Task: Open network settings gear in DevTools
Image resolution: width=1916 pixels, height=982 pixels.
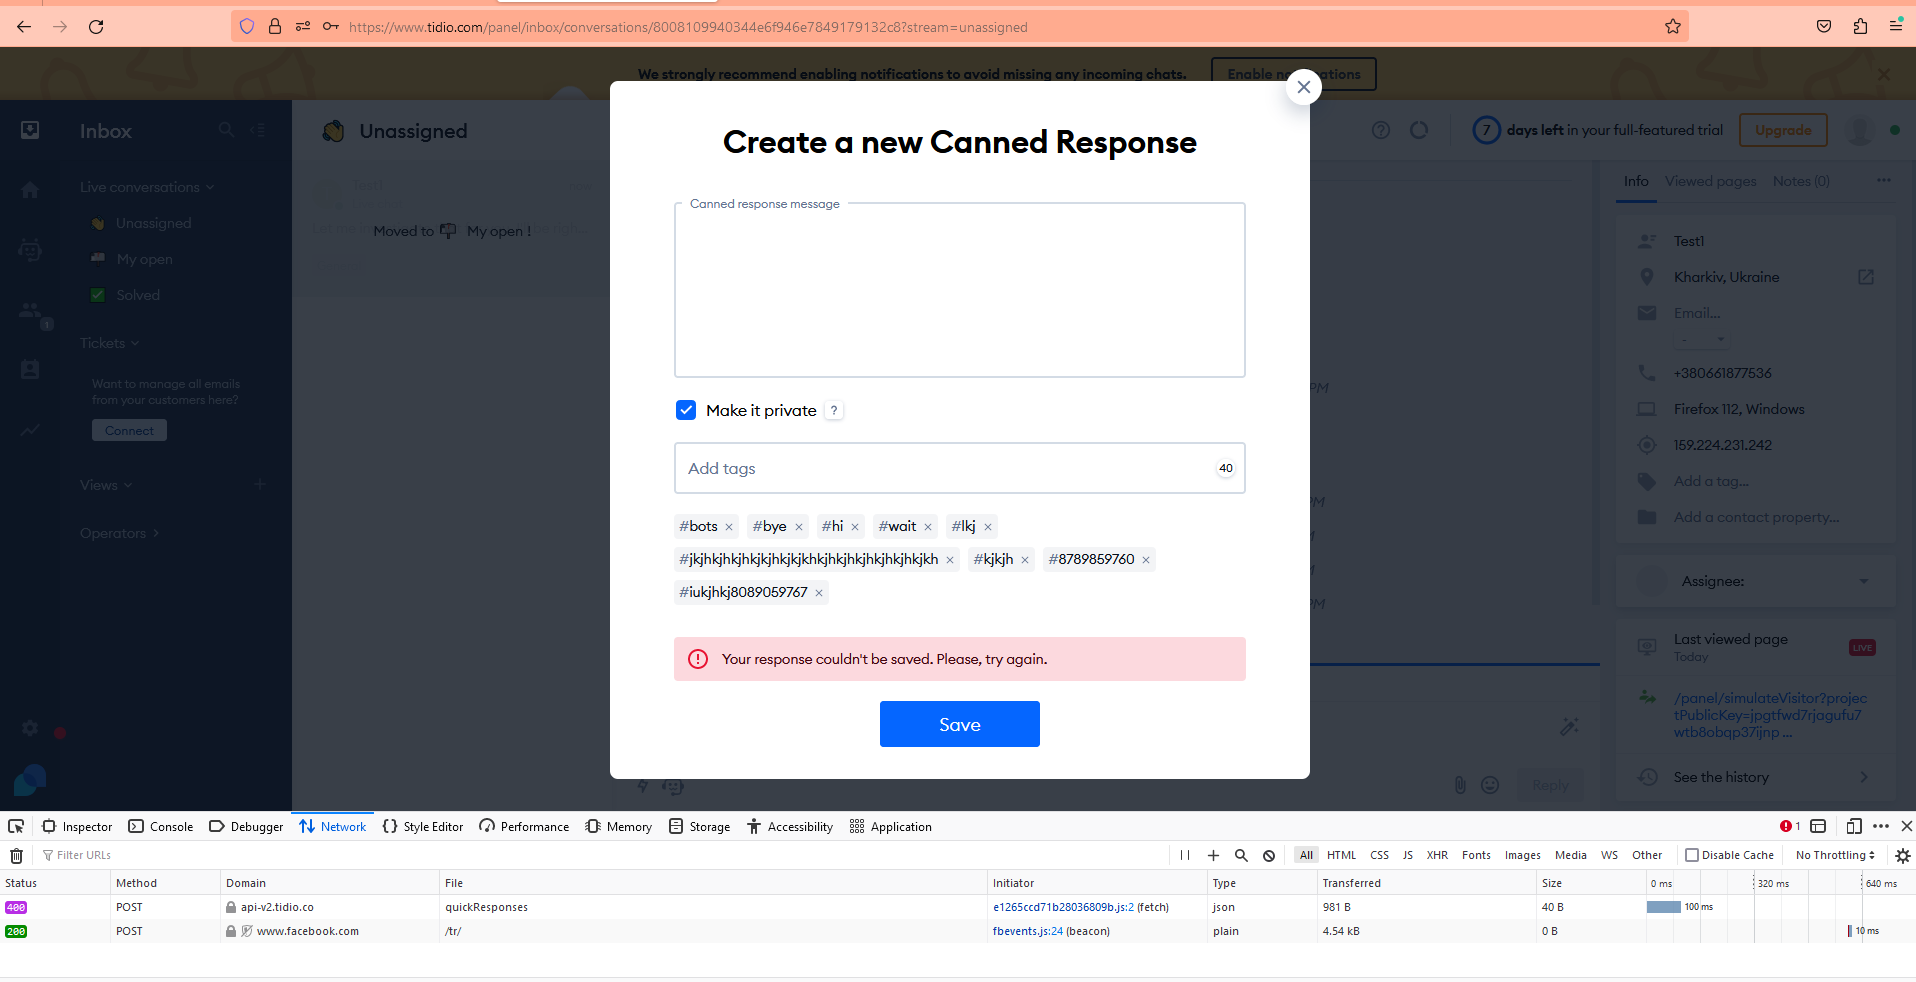Action: pyautogui.click(x=1903, y=855)
